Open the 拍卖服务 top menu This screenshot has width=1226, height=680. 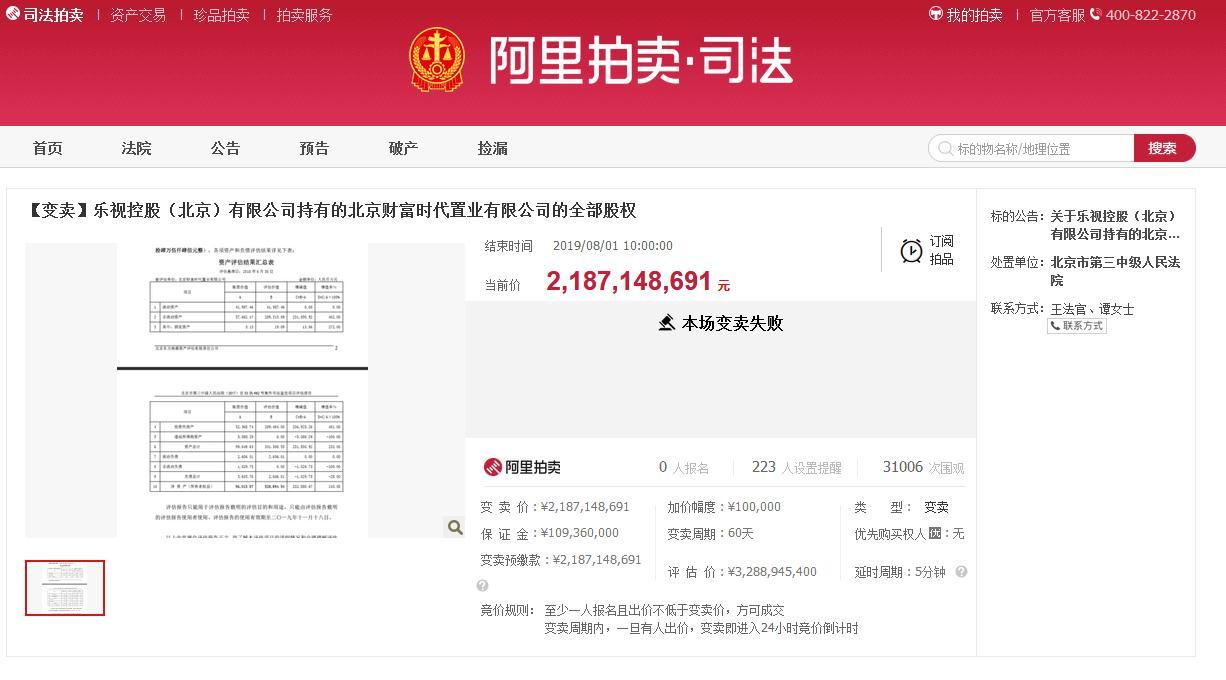(305, 15)
